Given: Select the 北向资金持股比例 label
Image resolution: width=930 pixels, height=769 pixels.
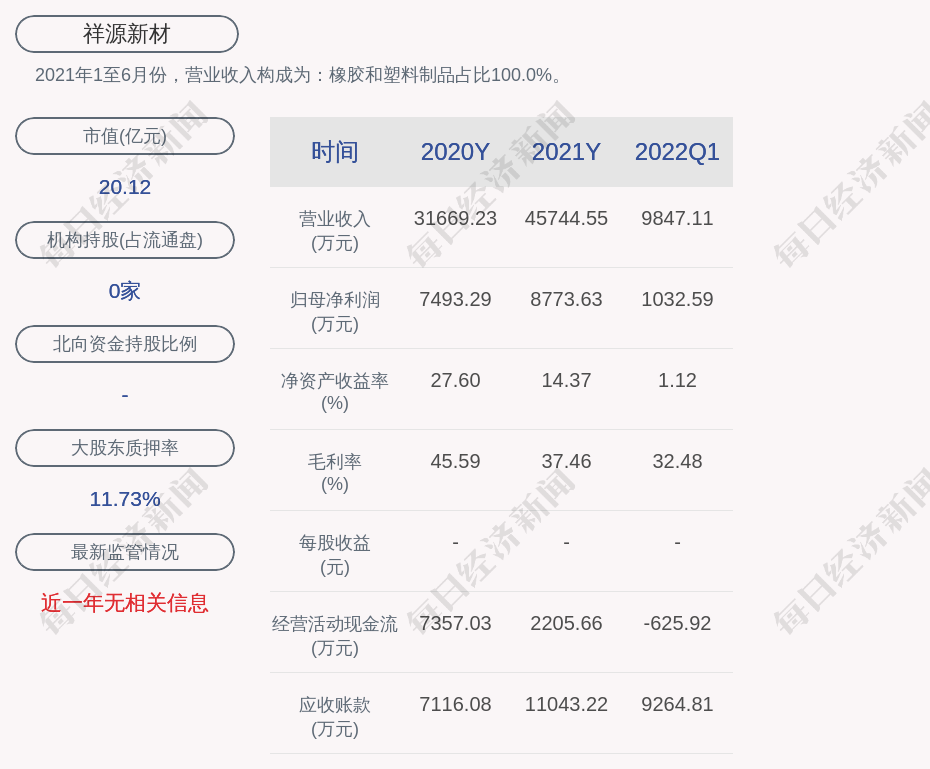Looking at the screenshot, I should click(125, 344).
